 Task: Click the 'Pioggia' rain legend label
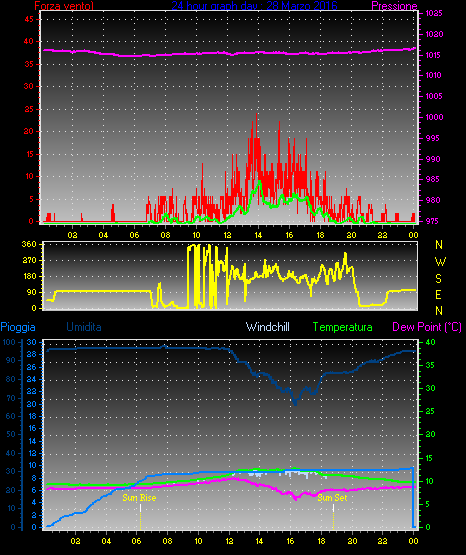coord(18,327)
